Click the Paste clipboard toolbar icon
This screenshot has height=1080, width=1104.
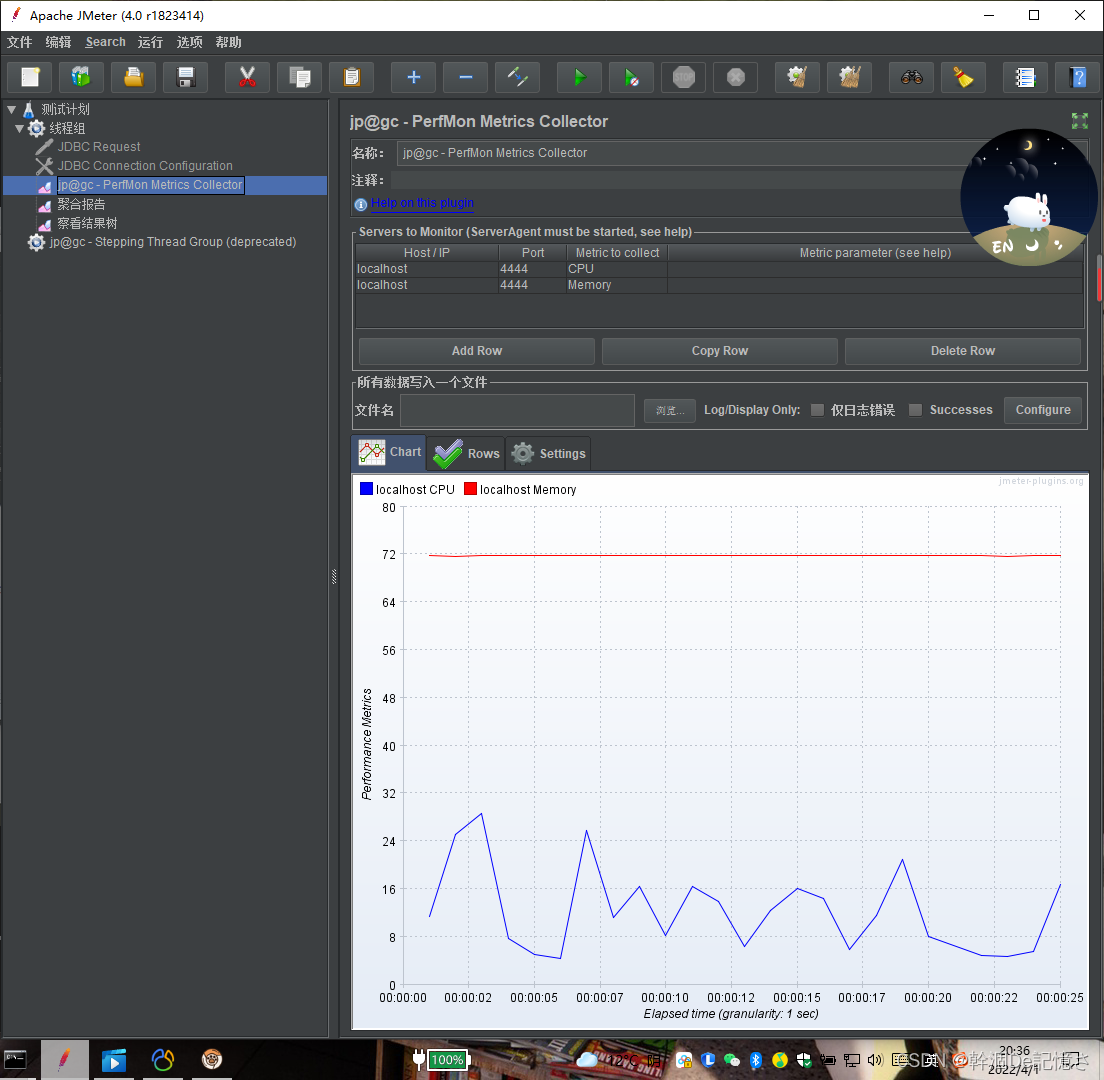351,77
